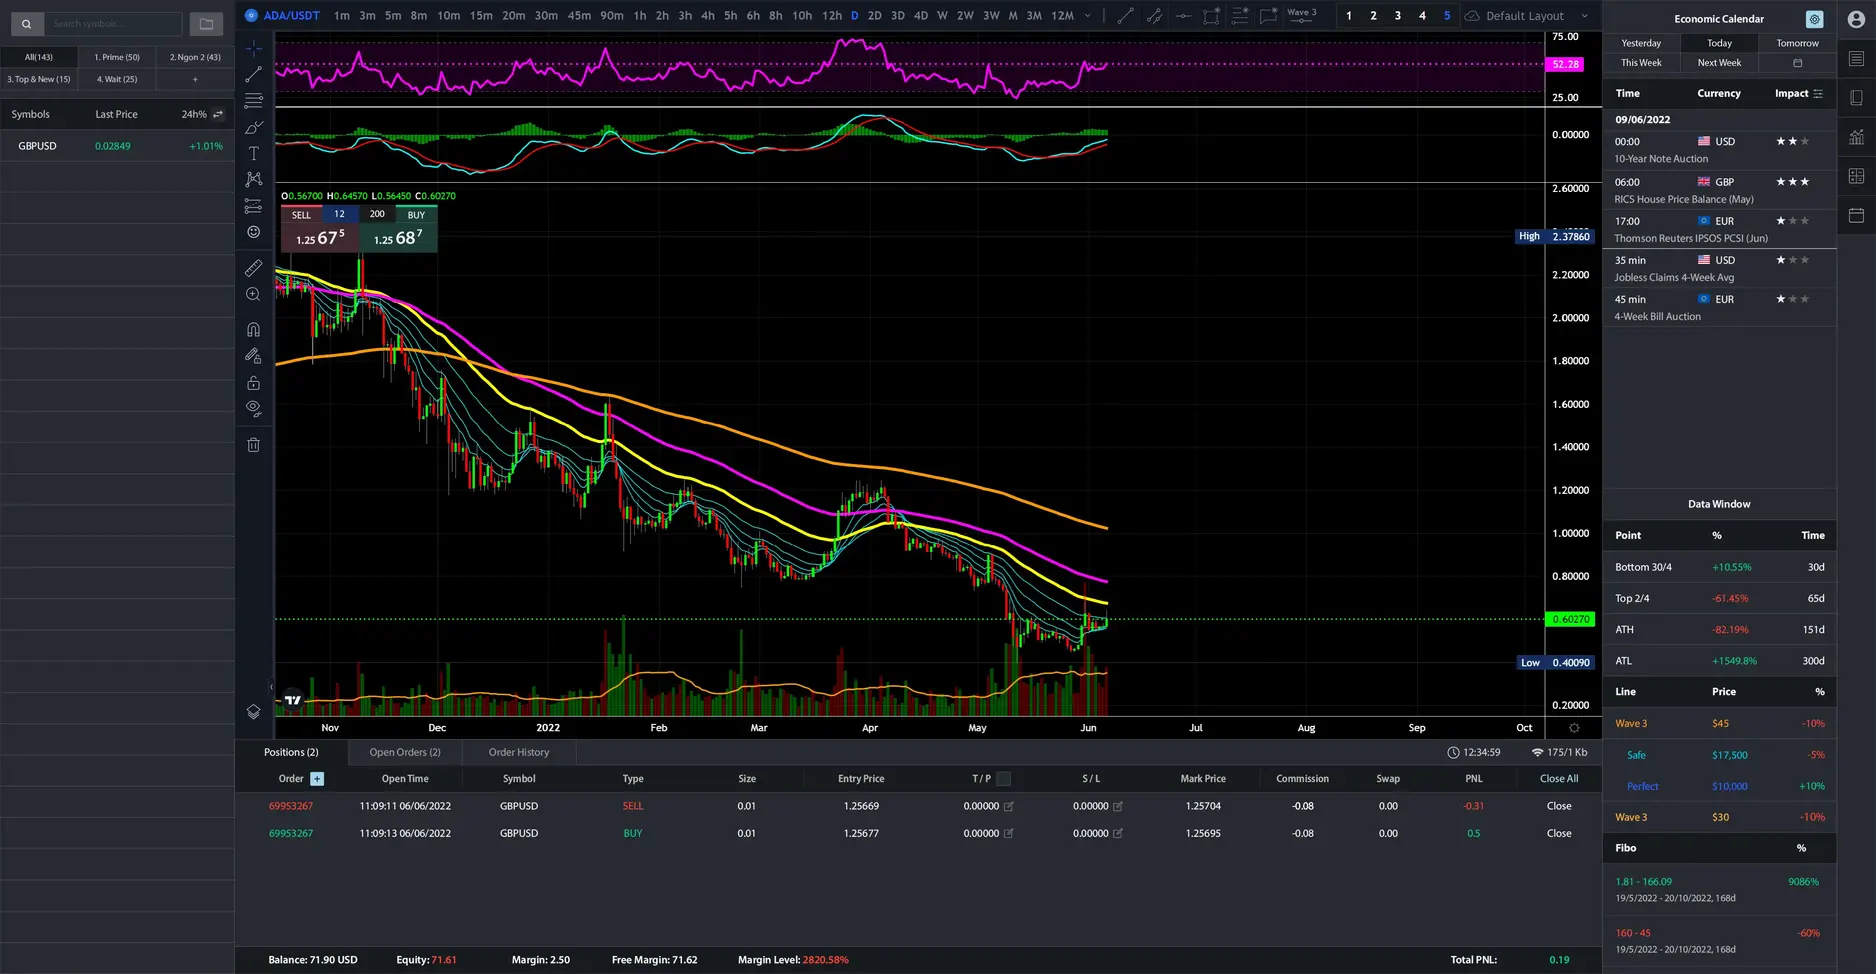Open Economic Calendar settings gear
The image size is (1876, 974).
click(x=1814, y=19)
